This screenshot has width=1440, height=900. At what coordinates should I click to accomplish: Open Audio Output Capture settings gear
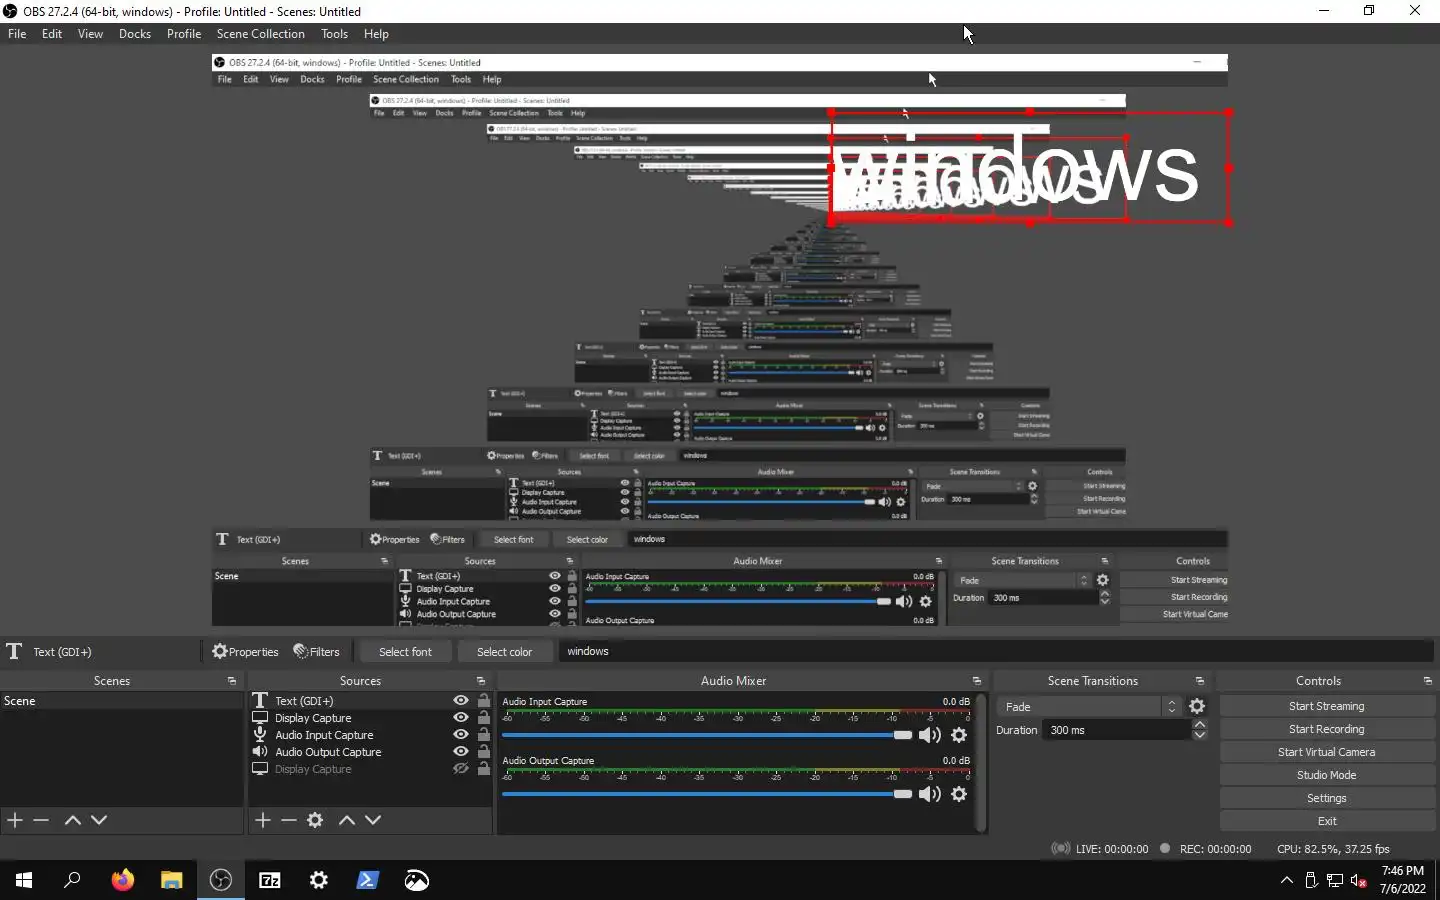click(x=959, y=794)
